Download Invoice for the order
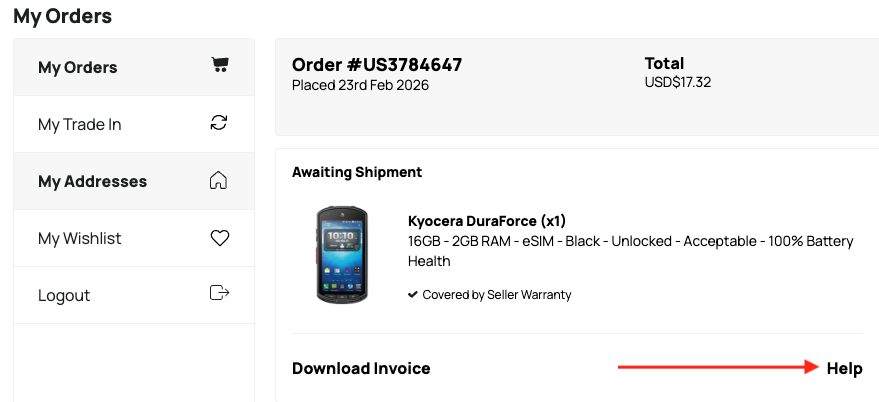879x402 pixels. click(361, 369)
